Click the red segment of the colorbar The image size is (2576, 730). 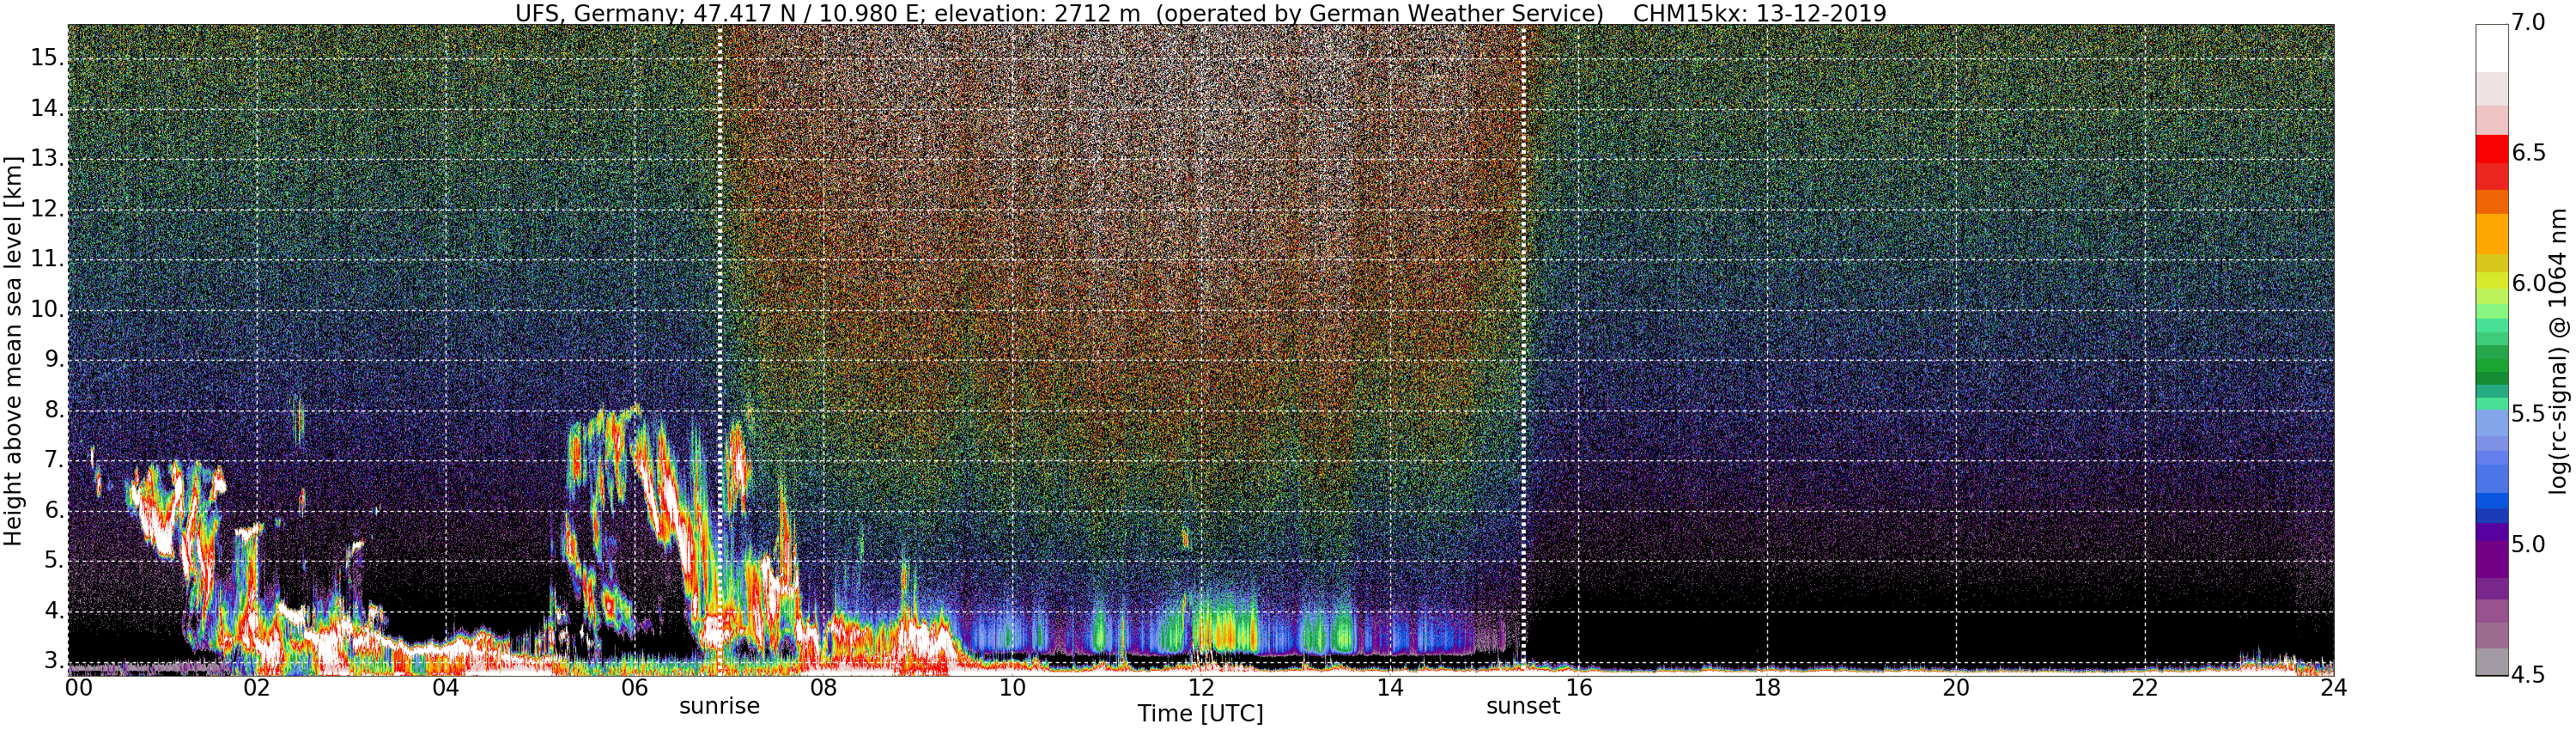(2492, 149)
